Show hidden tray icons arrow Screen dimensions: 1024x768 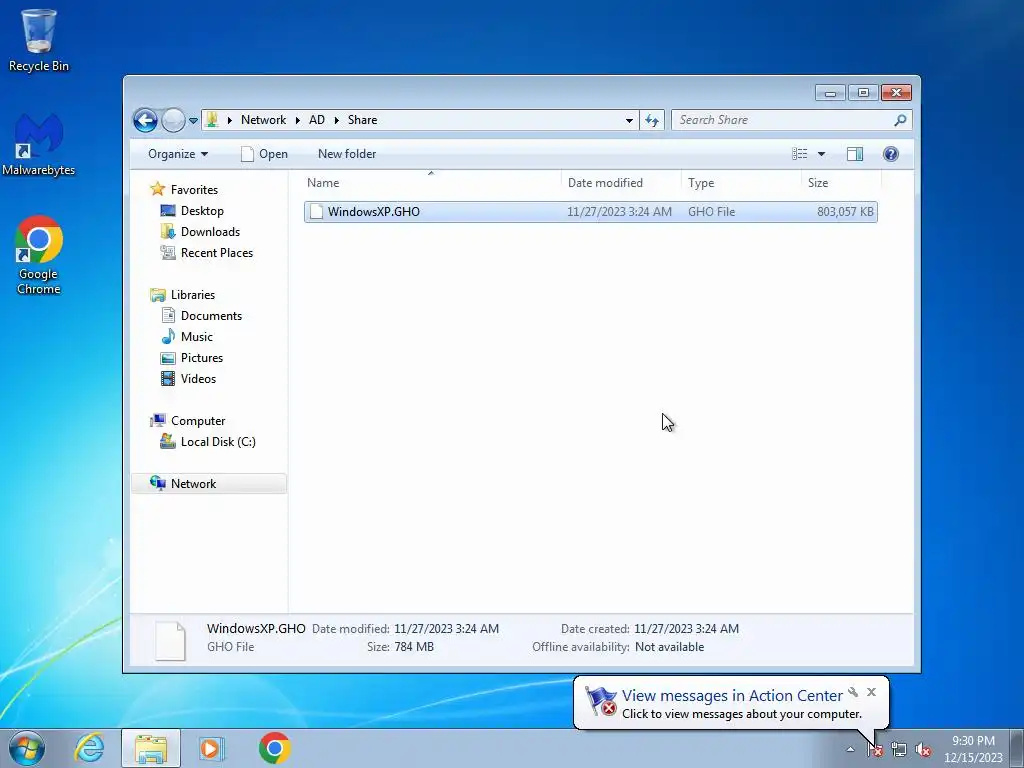850,749
